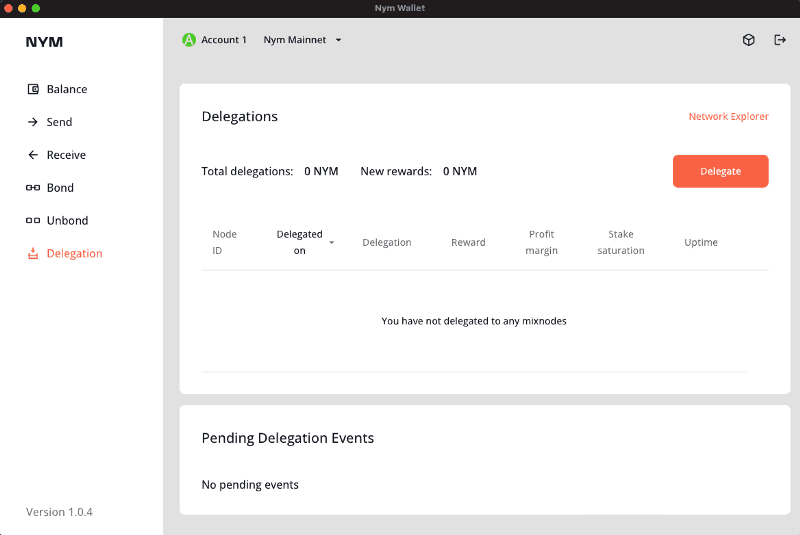Click the Unbond icon in sidebar

[x=33, y=221]
